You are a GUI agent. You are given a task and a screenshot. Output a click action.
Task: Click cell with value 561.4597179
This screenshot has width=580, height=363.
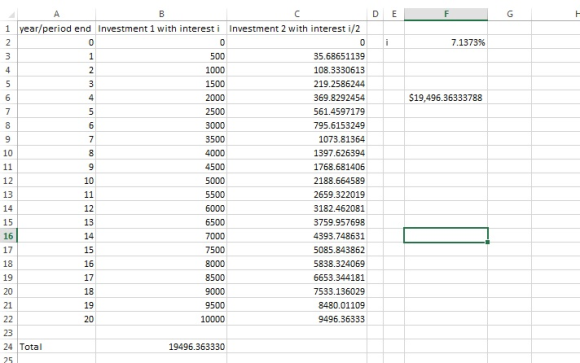tap(297, 111)
